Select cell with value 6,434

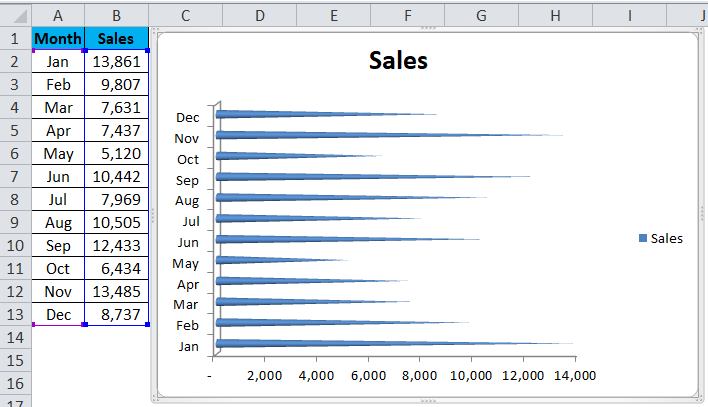pos(116,269)
